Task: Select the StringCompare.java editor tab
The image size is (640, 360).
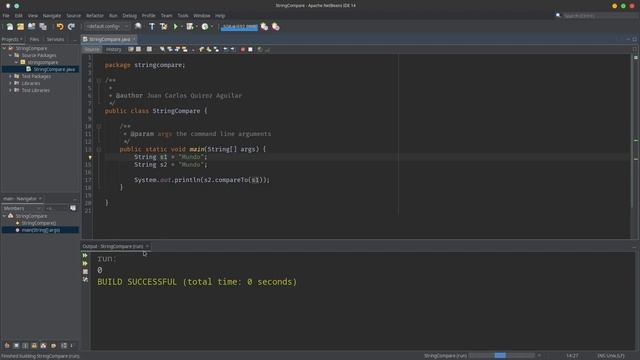Action: 109,39
